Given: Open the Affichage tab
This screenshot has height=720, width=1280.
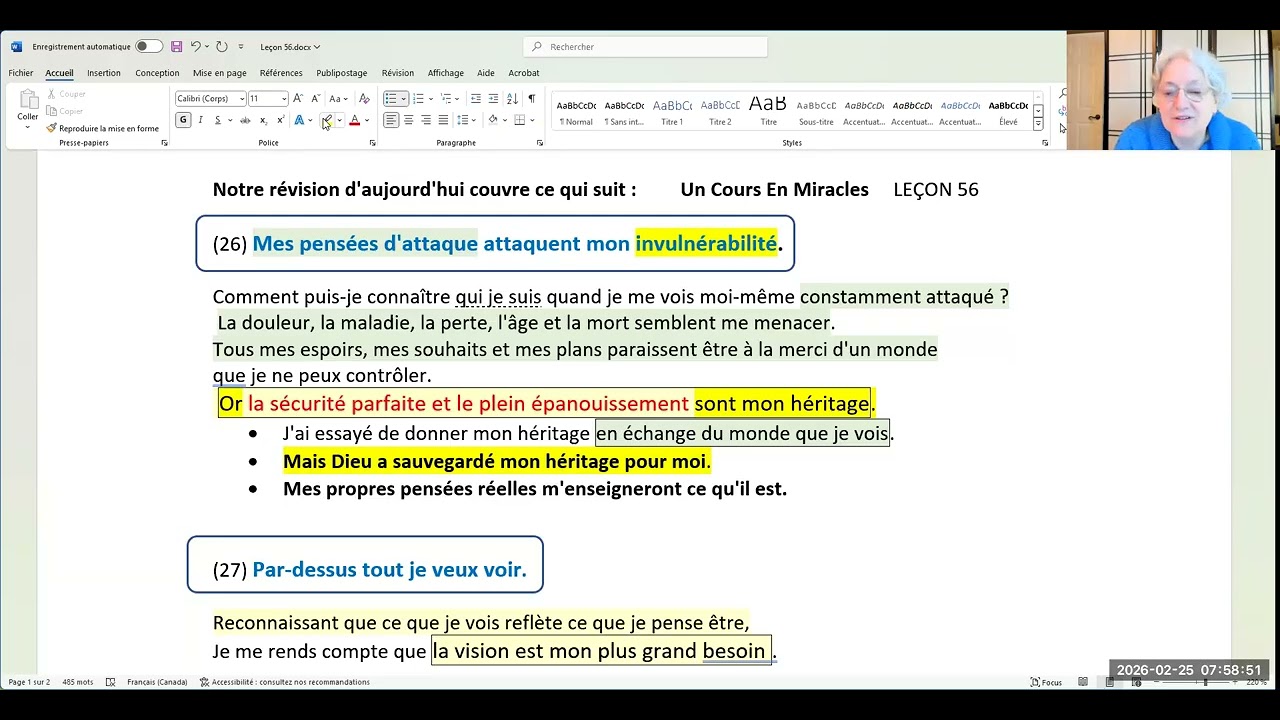Looking at the screenshot, I should pyautogui.click(x=446, y=73).
